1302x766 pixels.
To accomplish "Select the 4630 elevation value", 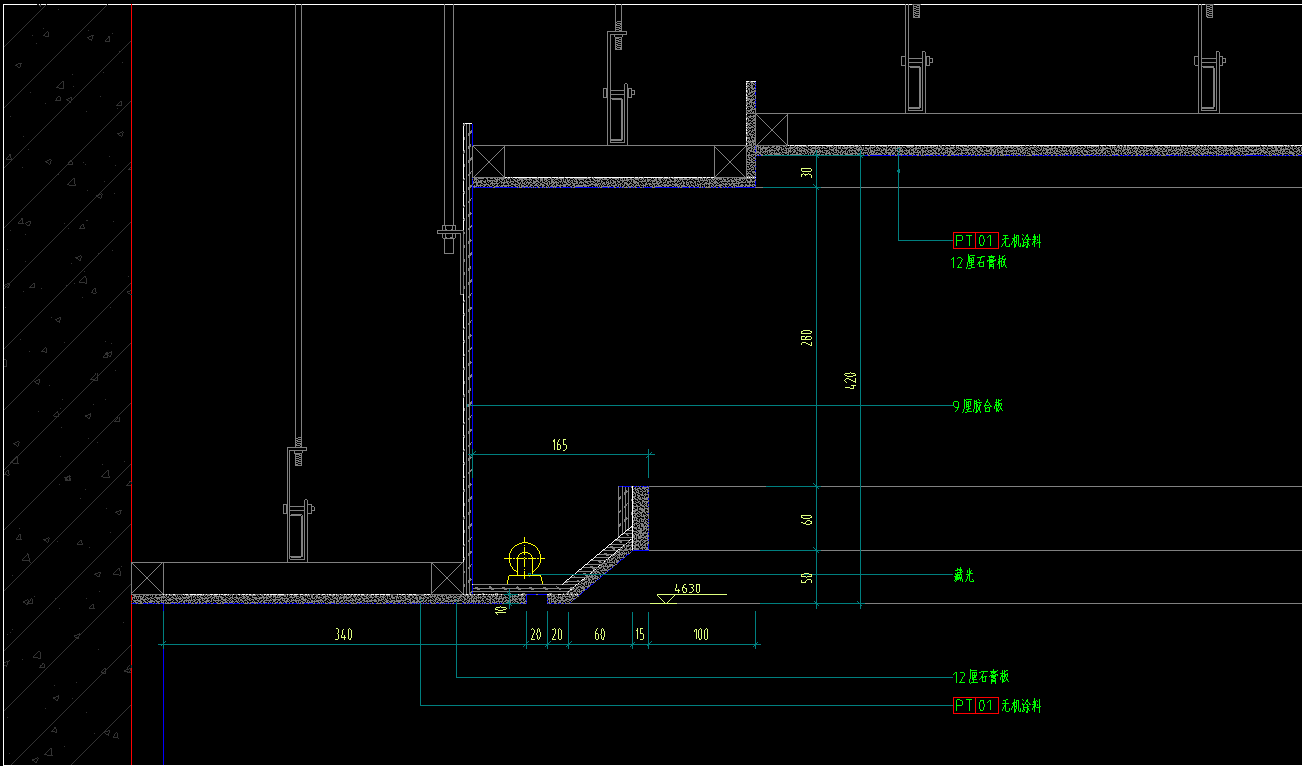I will click(x=687, y=588).
